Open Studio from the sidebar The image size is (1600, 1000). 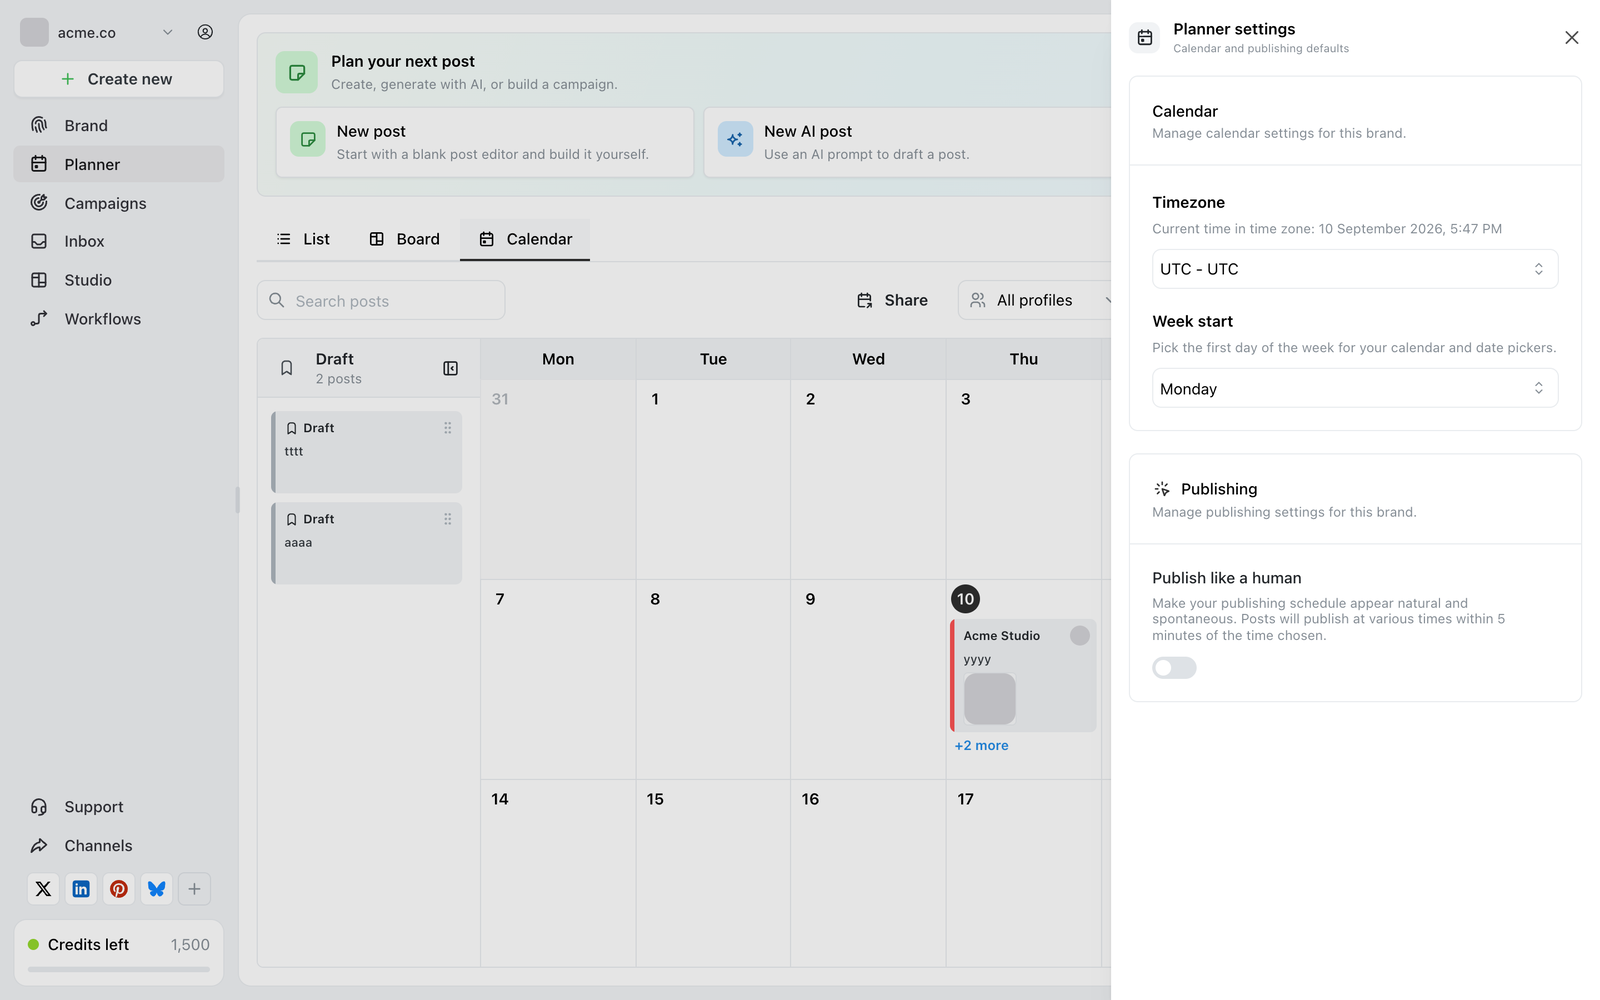118,280
